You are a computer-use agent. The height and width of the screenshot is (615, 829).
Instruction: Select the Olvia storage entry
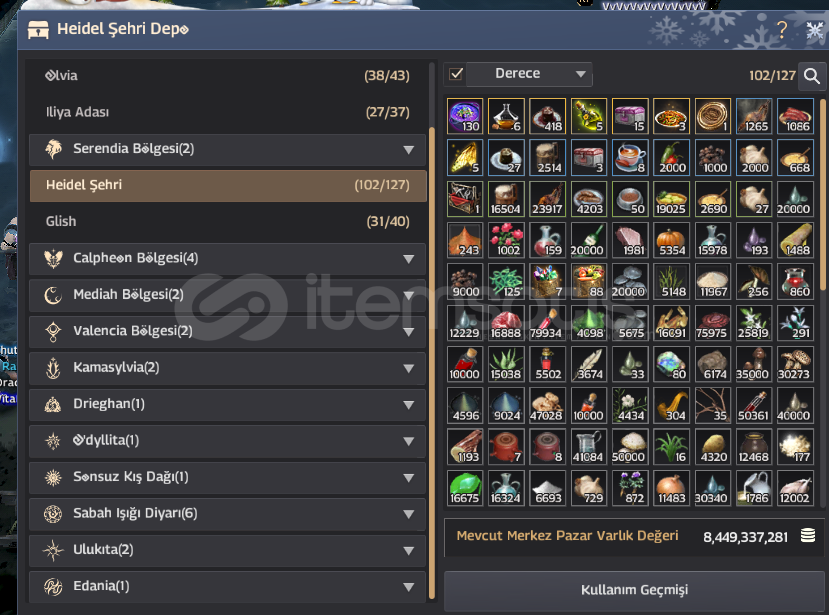click(x=227, y=76)
